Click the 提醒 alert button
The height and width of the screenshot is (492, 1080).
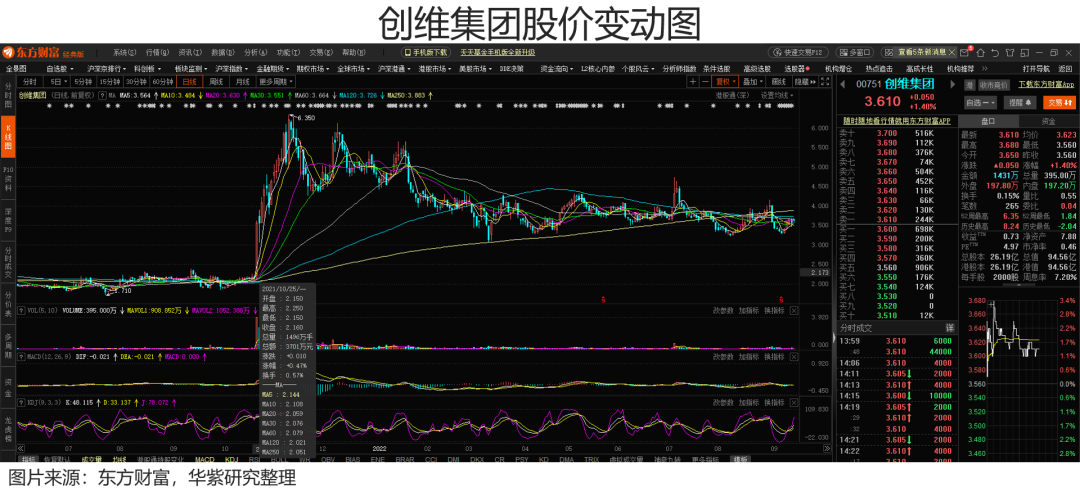[1020, 102]
